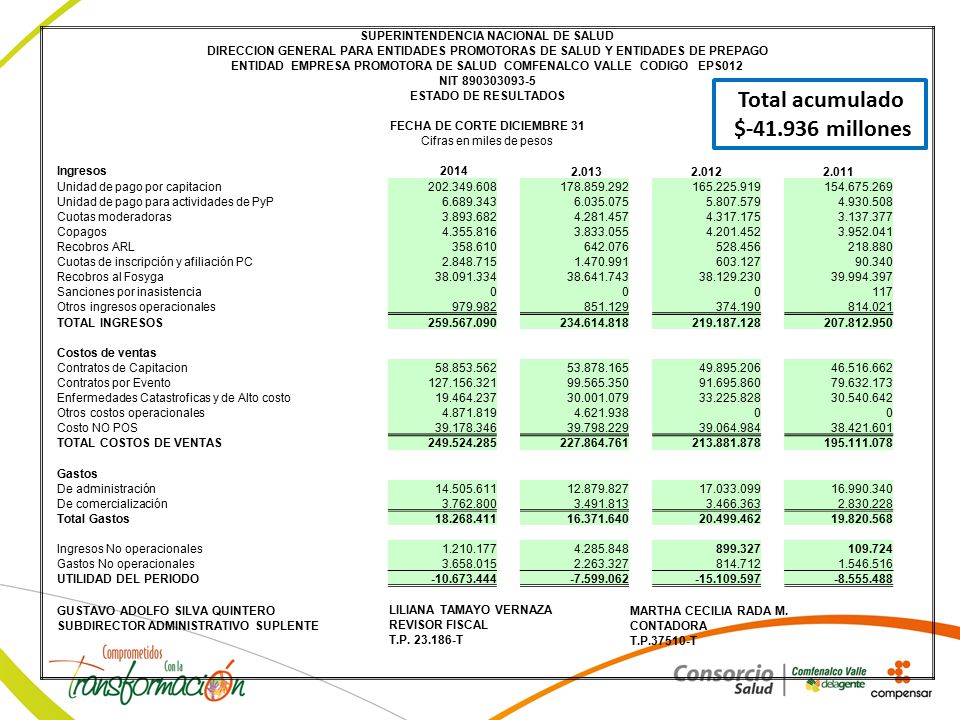Select 'UTILIDAD DEL PERIODO' row label
Image resolution: width=960 pixels, height=720 pixels.
(127, 579)
